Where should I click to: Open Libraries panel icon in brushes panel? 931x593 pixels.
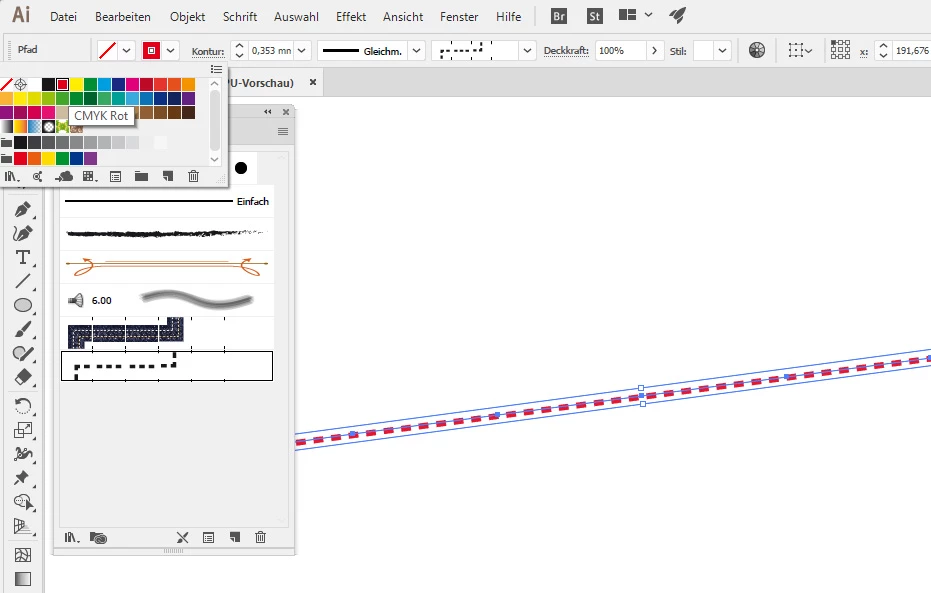pos(99,538)
